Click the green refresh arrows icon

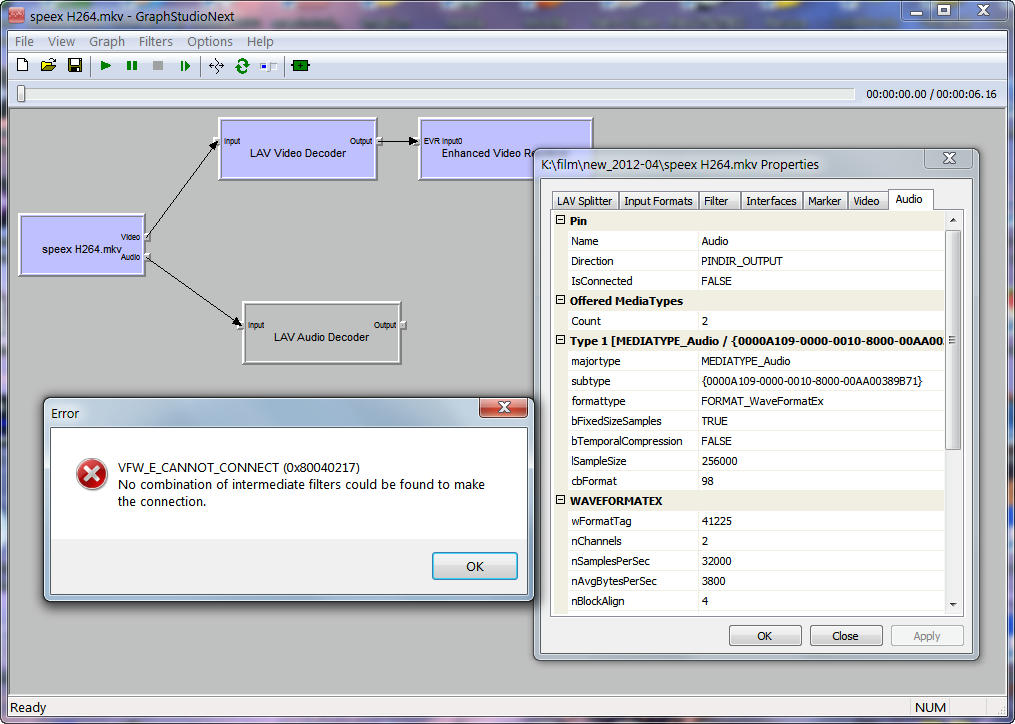click(242, 66)
